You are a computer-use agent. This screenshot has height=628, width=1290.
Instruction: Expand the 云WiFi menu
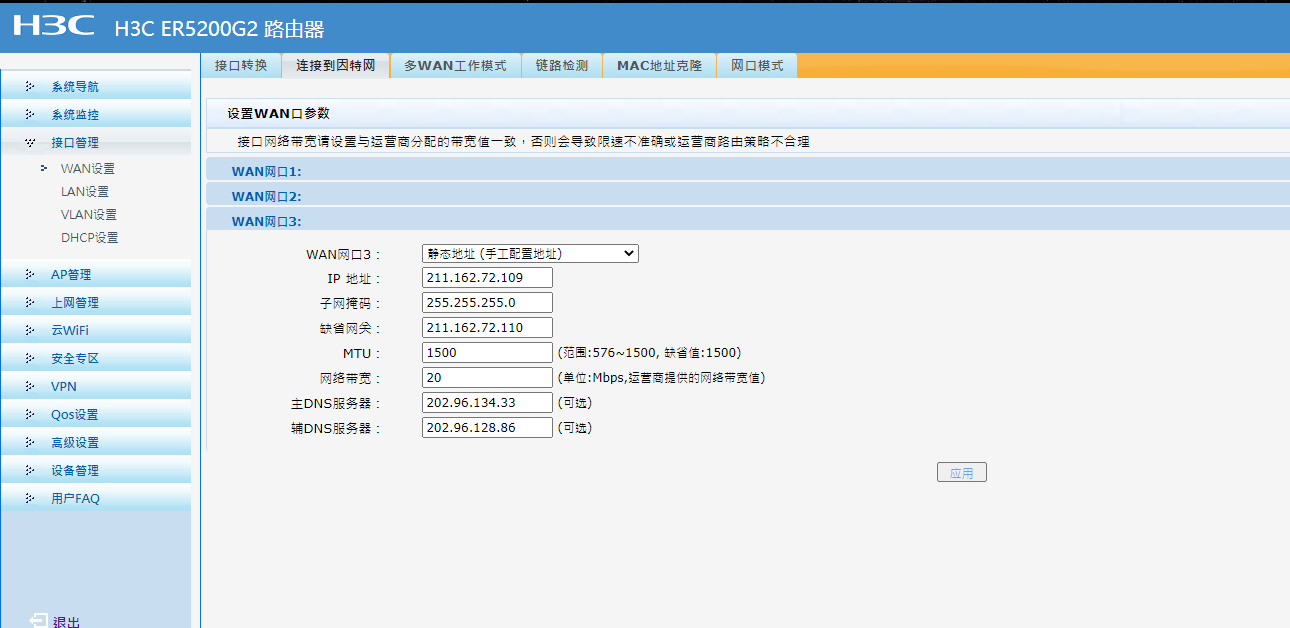coord(96,330)
